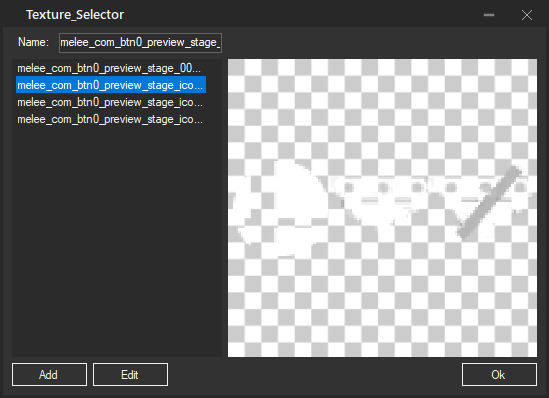This screenshot has width=549, height=398.
Task: Click the Texture_Selector title bar text
Action: click(x=75, y=15)
